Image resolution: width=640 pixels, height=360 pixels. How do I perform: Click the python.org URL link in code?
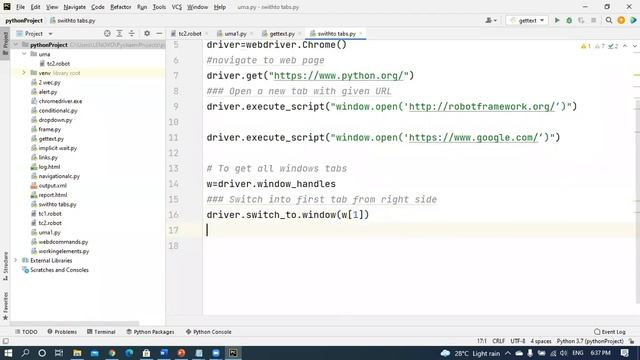click(x=338, y=76)
